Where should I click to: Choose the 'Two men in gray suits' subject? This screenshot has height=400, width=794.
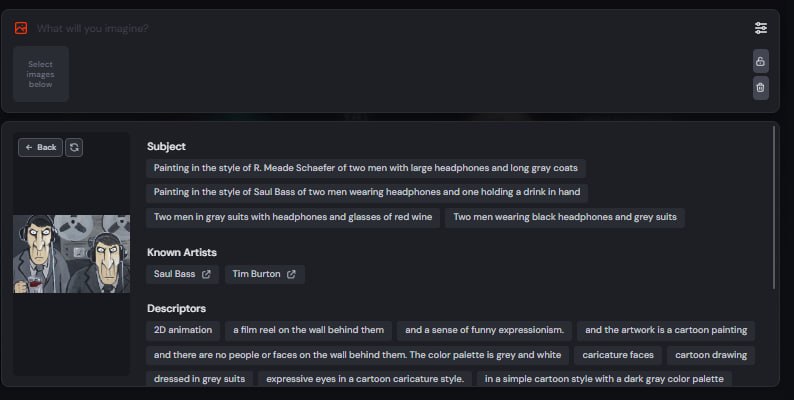coord(293,217)
